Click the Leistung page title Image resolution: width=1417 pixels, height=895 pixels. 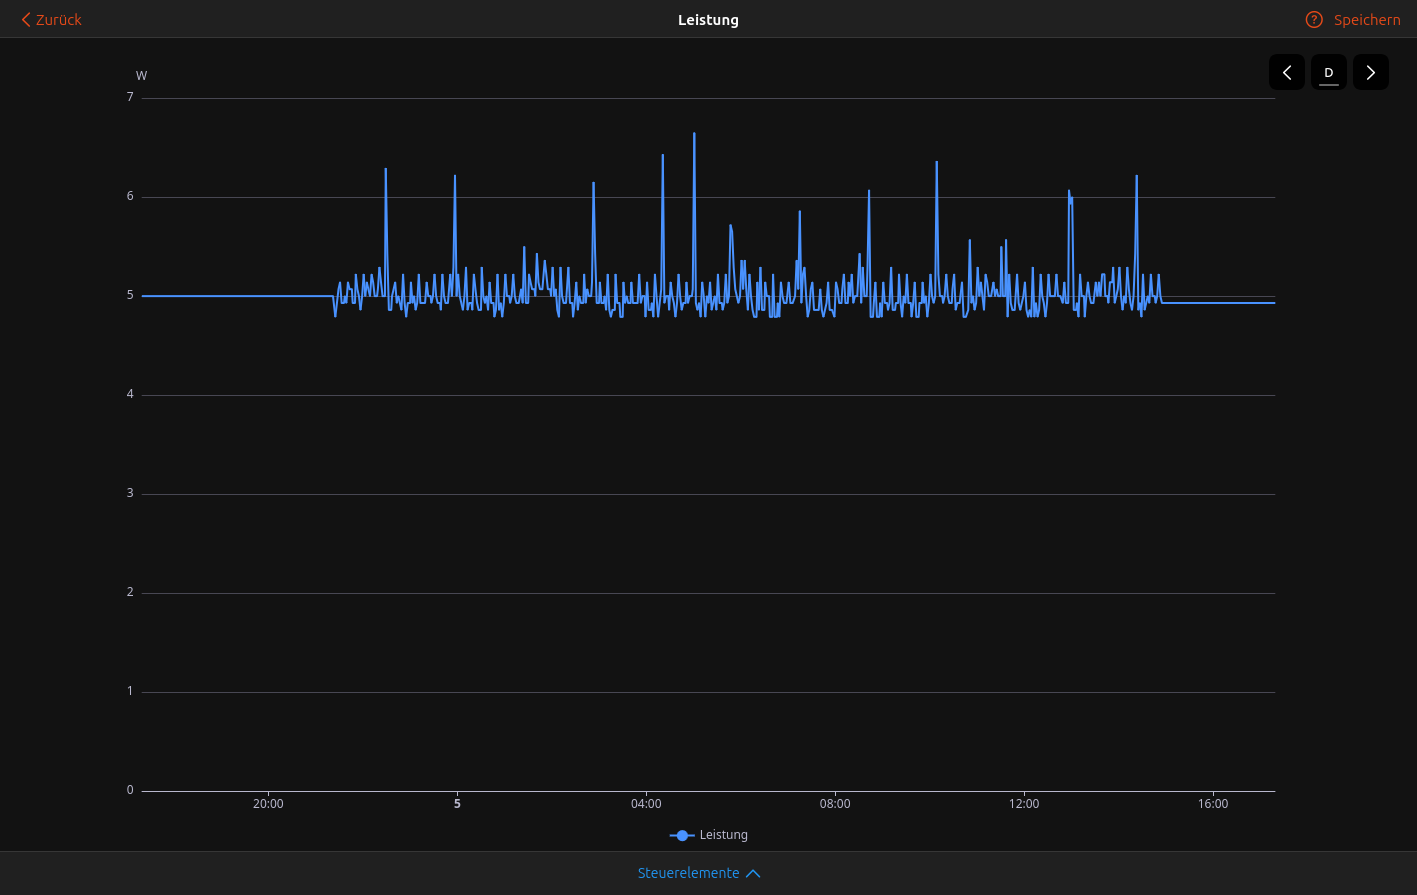(x=708, y=20)
